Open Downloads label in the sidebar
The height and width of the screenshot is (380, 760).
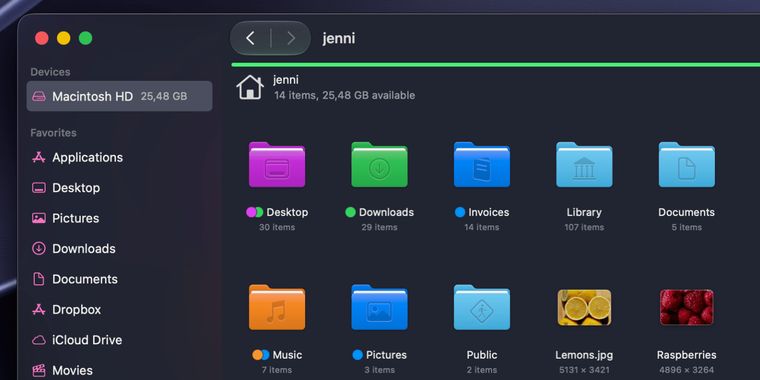coord(84,249)
